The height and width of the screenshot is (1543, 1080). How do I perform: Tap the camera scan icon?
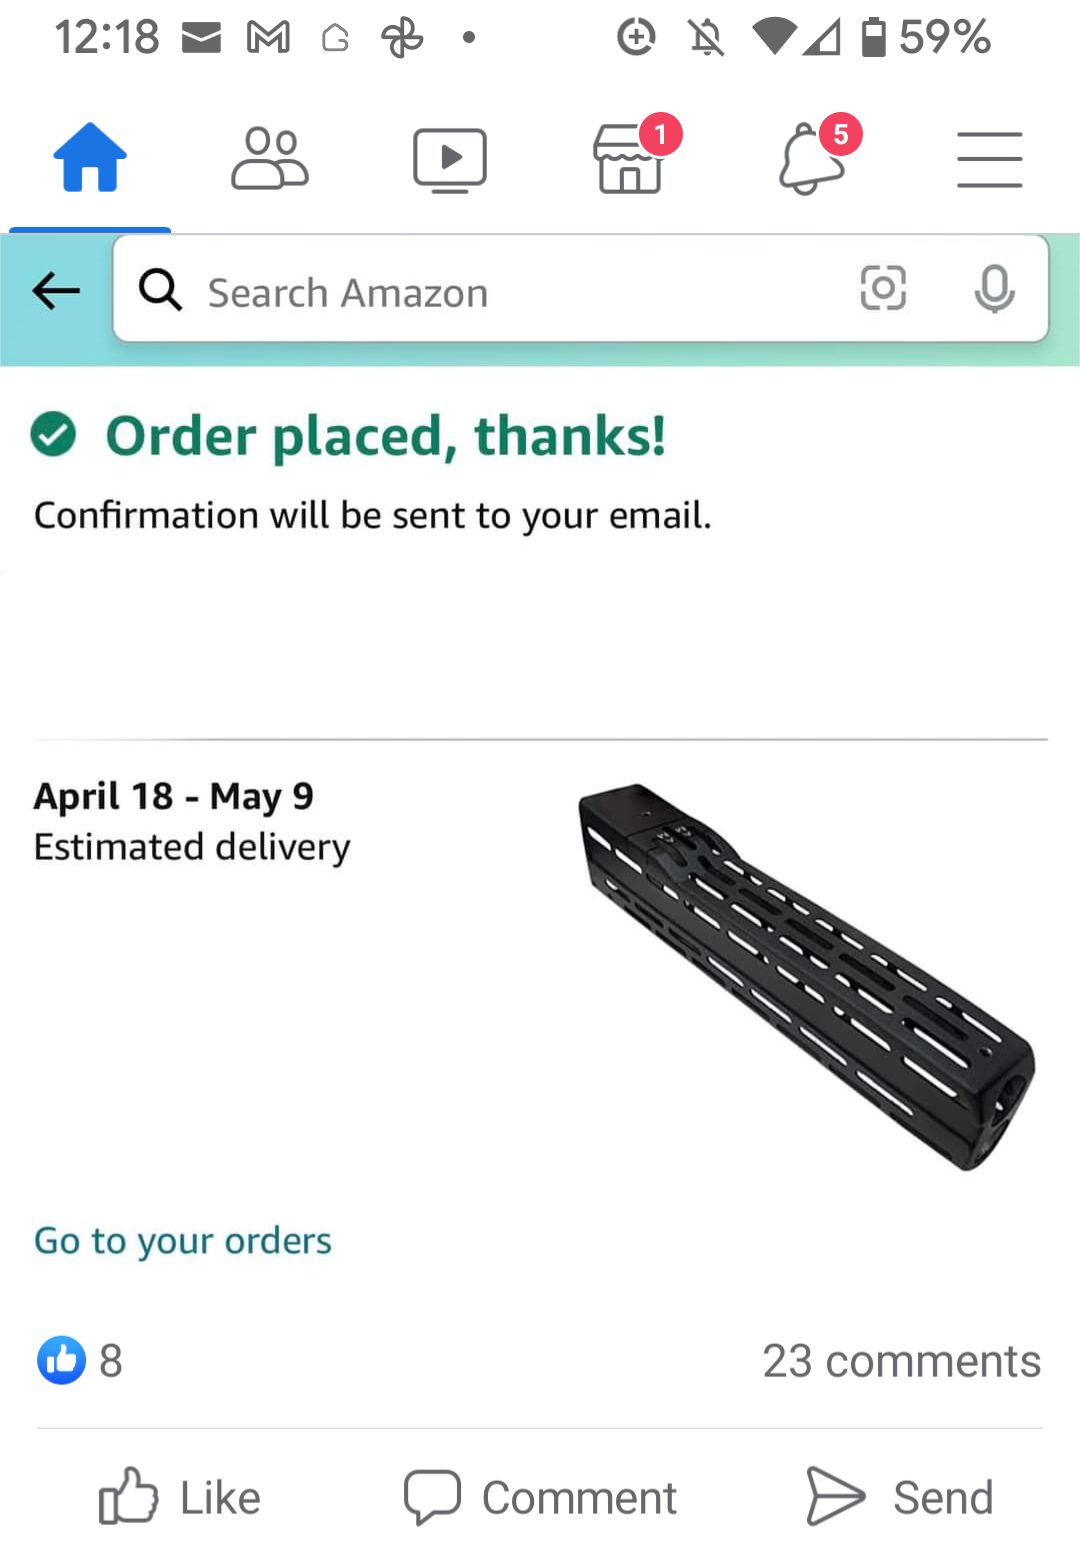[x=883, y=289]
